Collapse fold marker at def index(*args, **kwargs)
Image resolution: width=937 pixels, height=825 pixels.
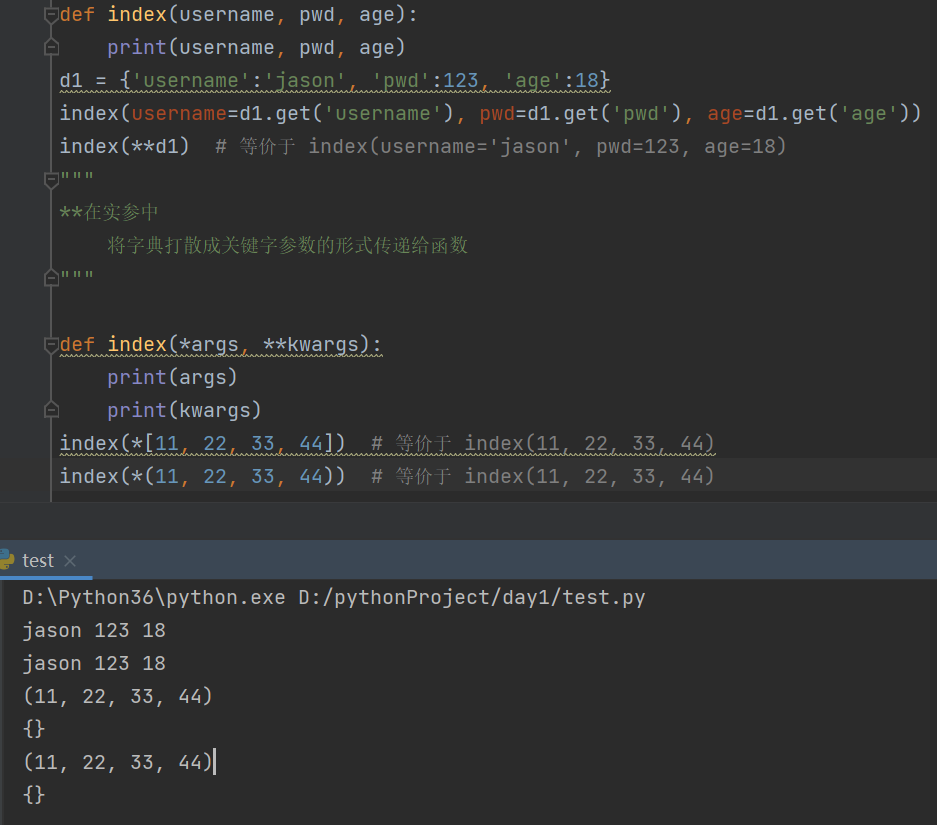coord(51,345)
